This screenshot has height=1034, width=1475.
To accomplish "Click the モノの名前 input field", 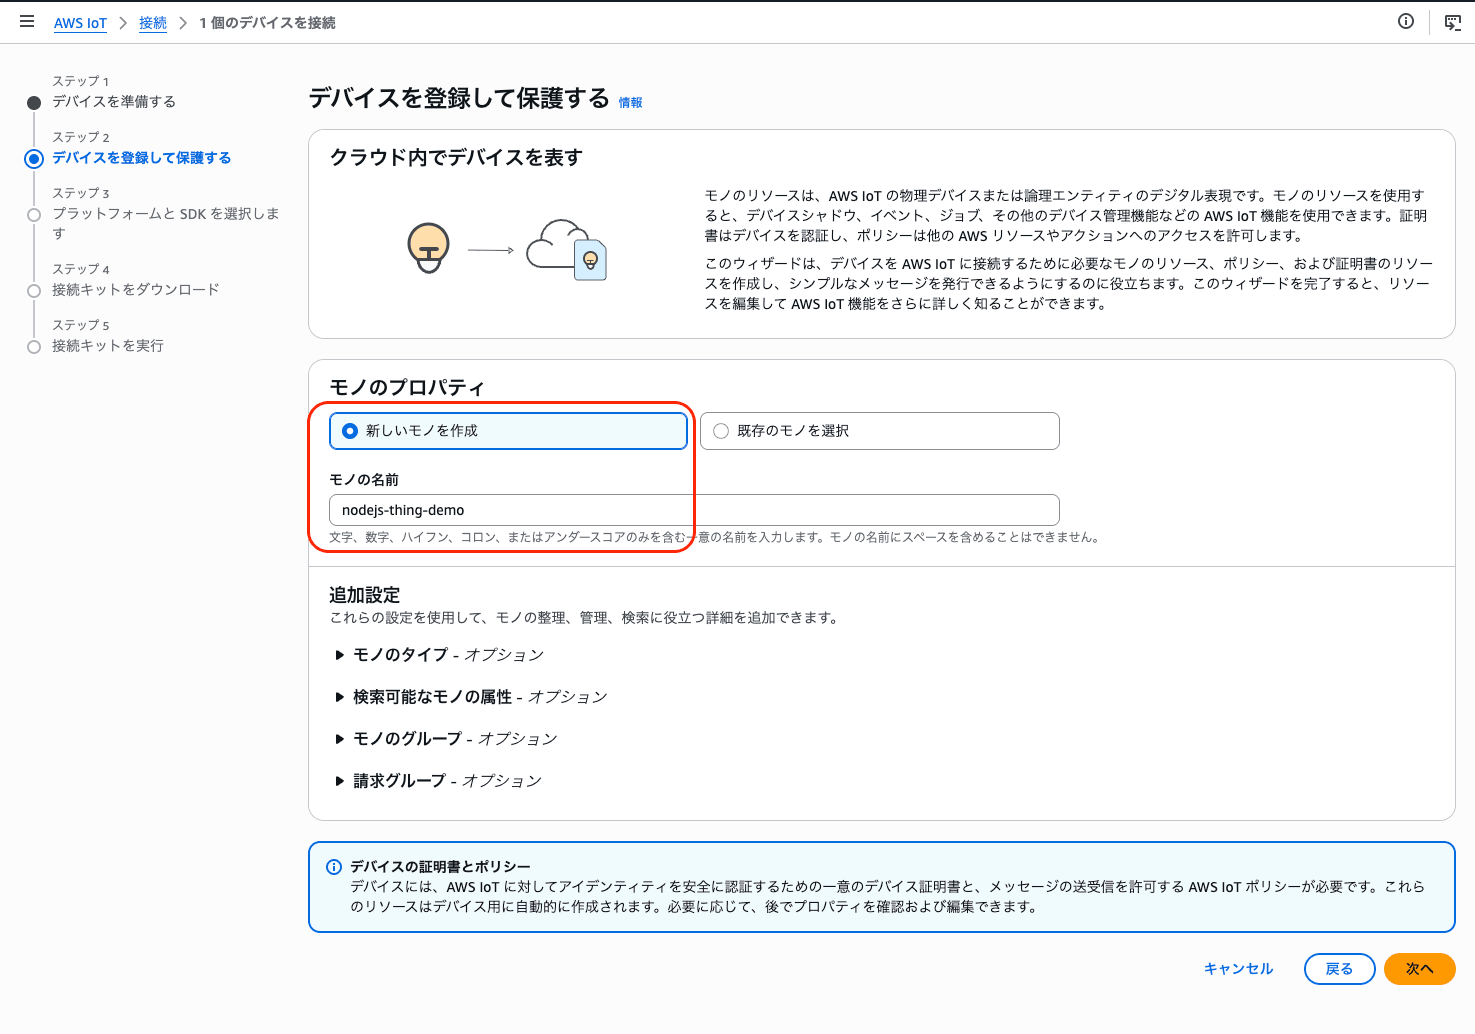I will pos(694,510).
